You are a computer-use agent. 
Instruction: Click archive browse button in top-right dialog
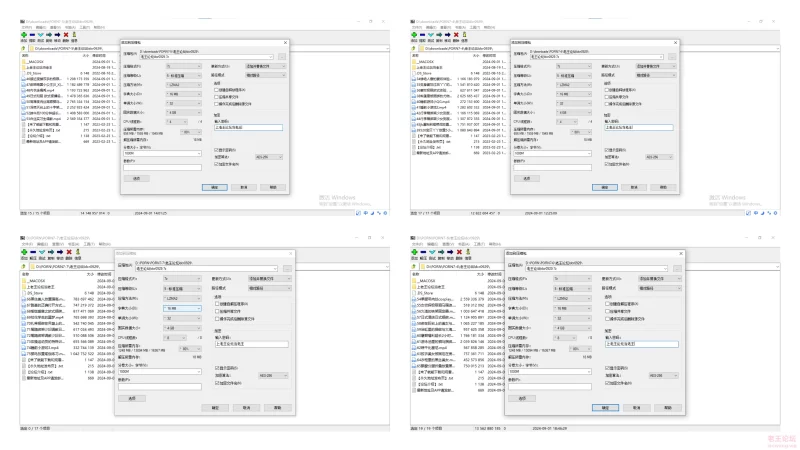672,57
